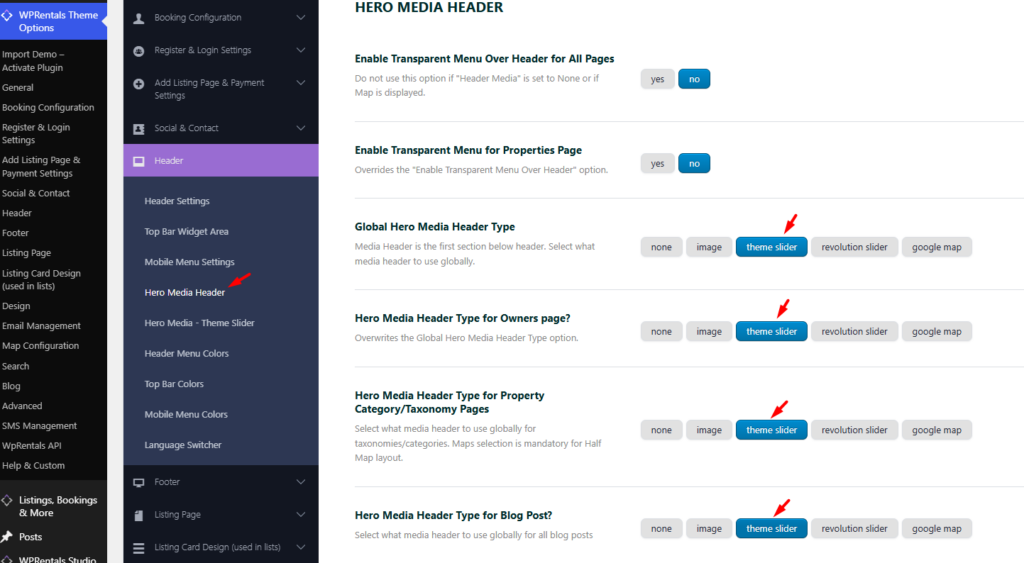The height and width of the screenshot is (563, 1024).
Task: Open Language Switcher submenu item
Action: click(183, 445)
